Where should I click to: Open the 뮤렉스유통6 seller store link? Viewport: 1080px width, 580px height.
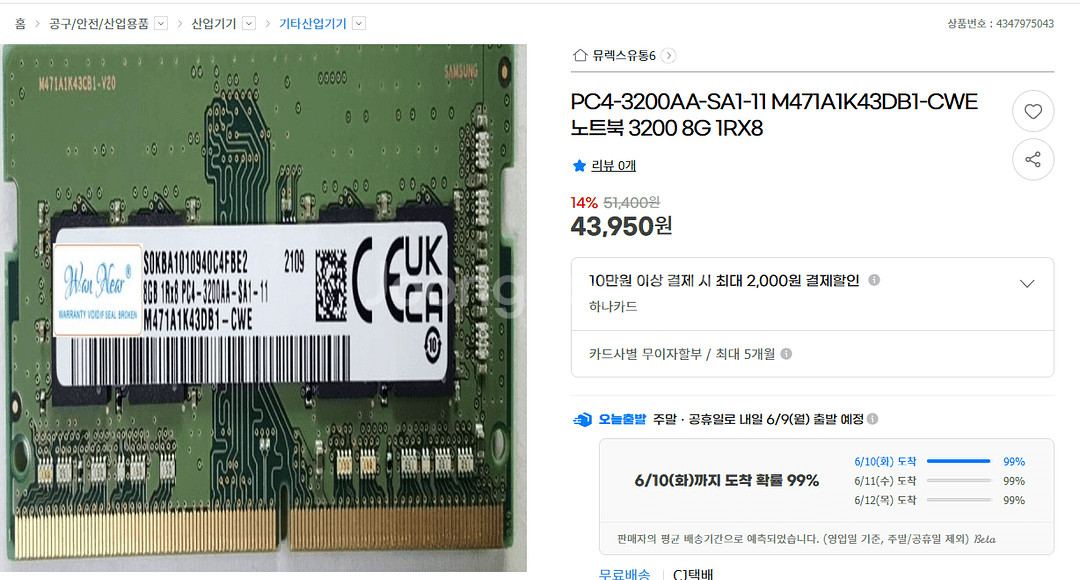point(624,55)
